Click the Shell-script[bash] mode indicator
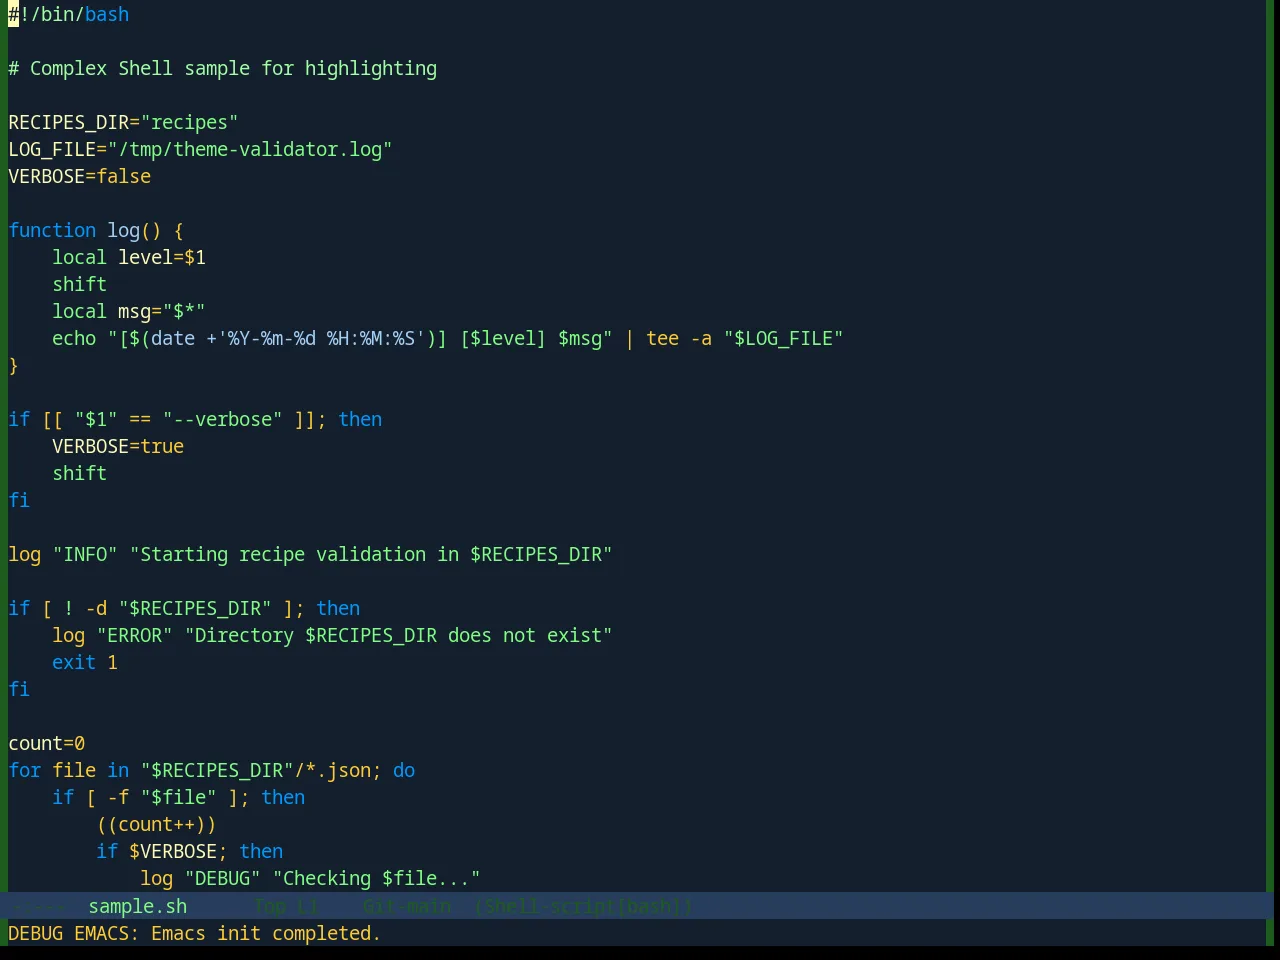Screen dimensions: 1280x960 coord(584,906)
